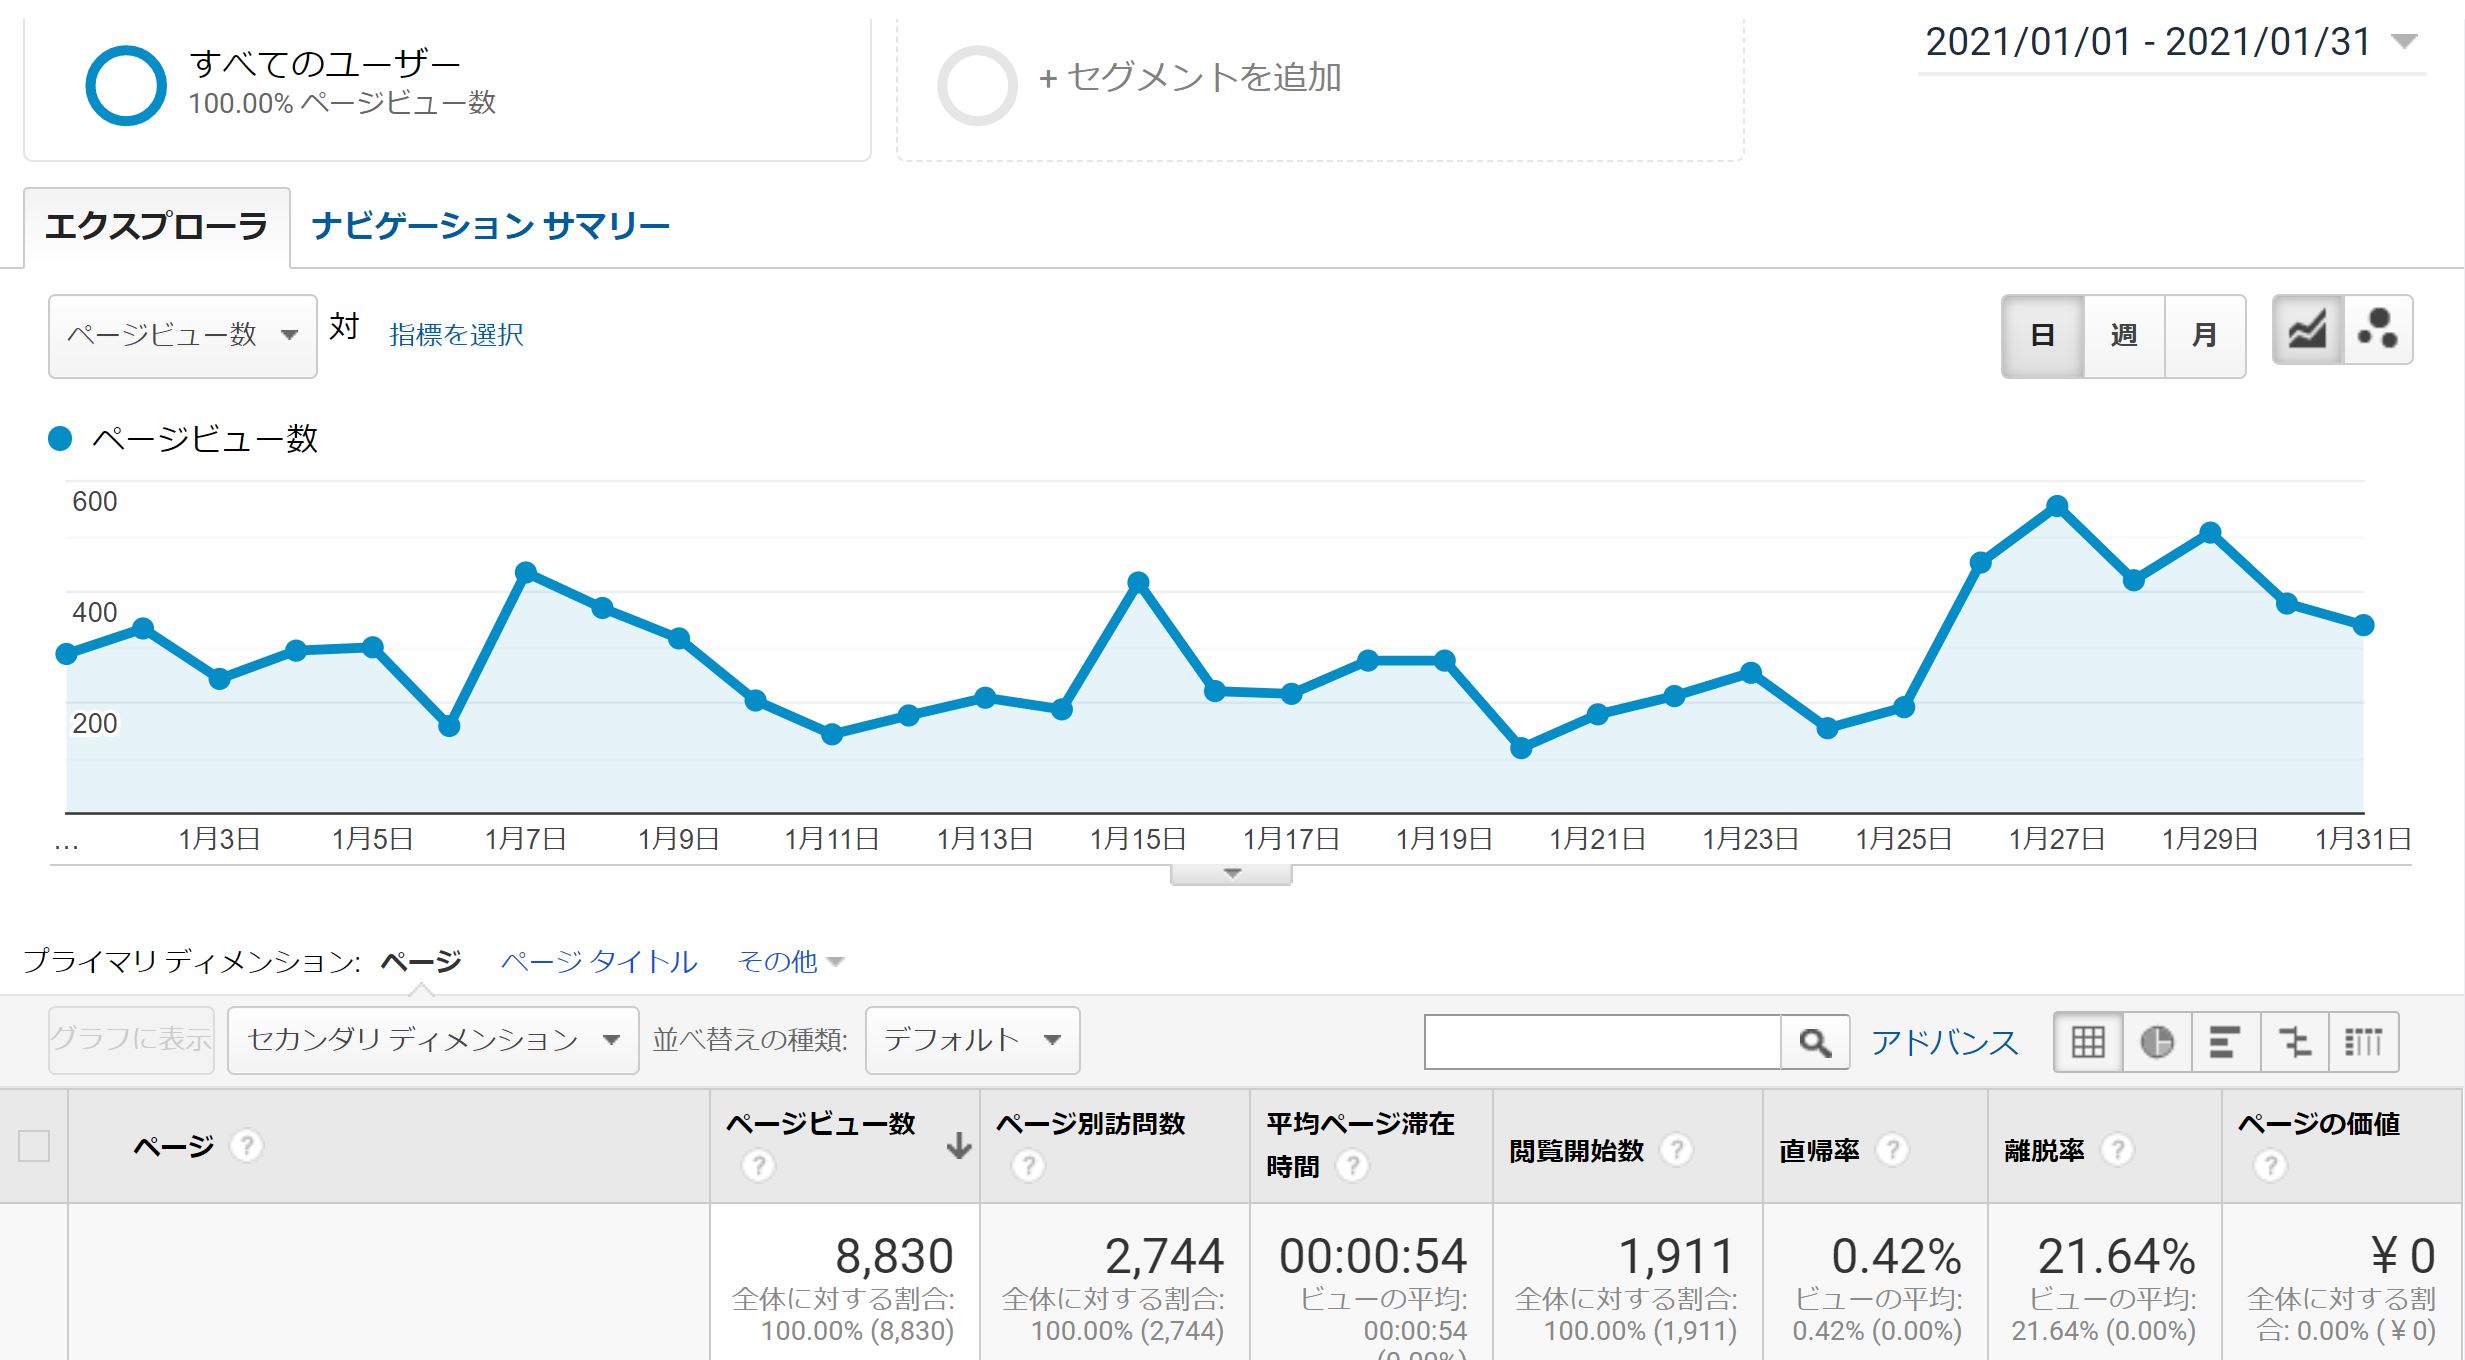Click the 1月27日 peak data point
Screen dimensions: 2465x1360
2057,507
